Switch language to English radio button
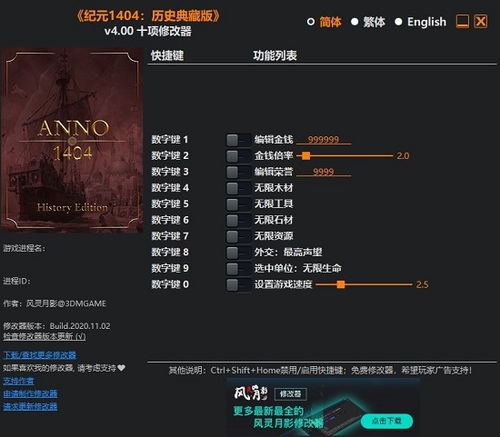 (398, 22)
